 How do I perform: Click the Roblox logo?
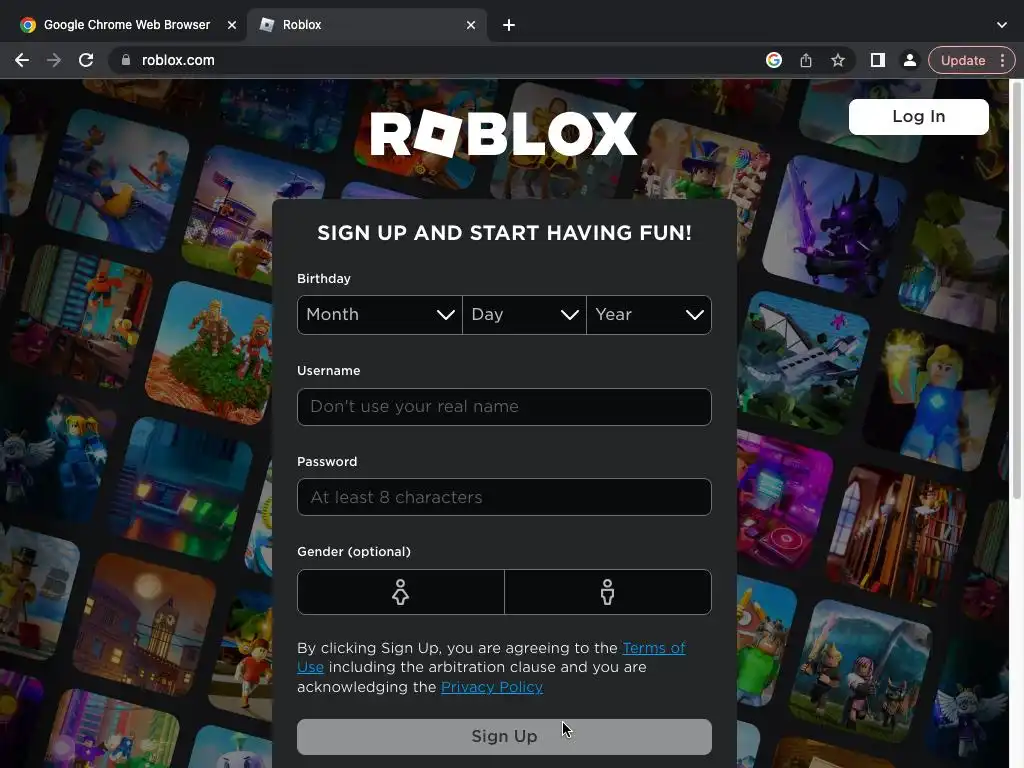(x=504, y=133)
